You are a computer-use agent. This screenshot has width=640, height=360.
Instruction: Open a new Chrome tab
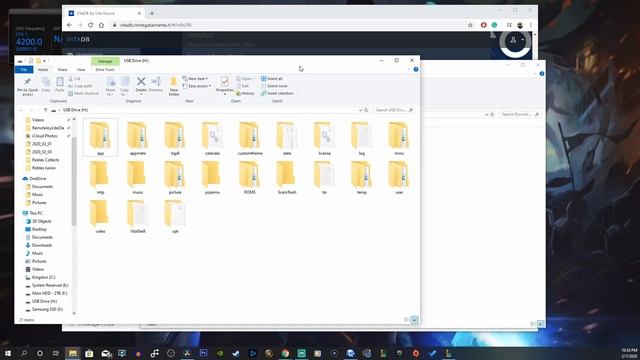pyautogui.click(x=152, y=13)
